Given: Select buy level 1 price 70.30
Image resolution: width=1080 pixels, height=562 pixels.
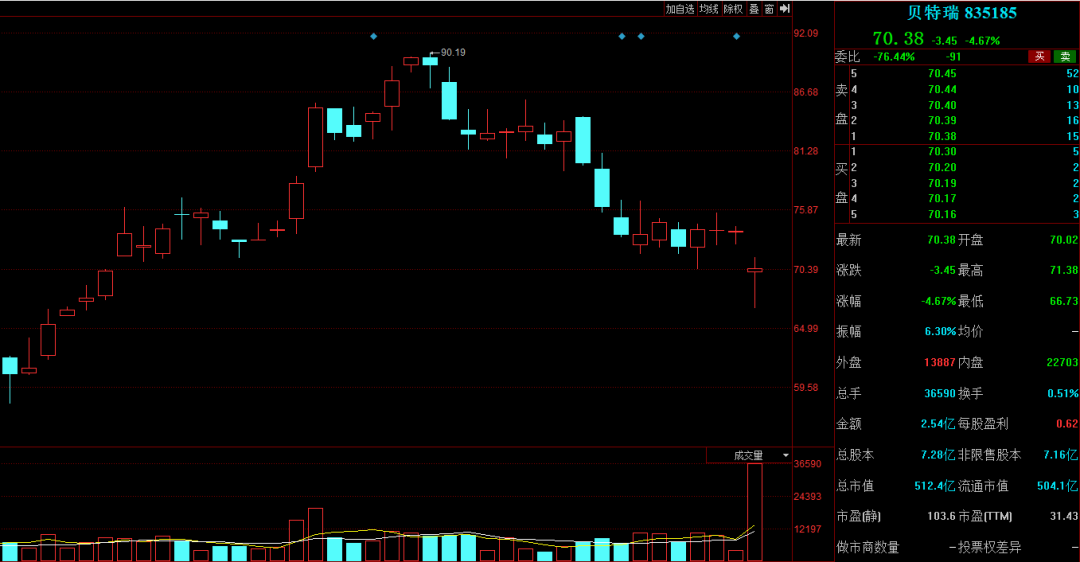Looking at the screenshot, I should point(941,151).
